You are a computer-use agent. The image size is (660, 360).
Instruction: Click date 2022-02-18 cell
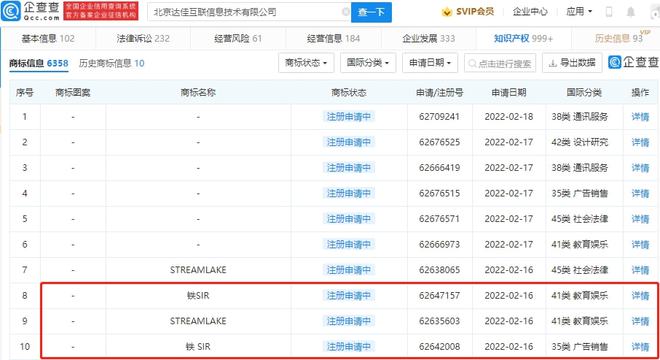[x=508, y=117]
